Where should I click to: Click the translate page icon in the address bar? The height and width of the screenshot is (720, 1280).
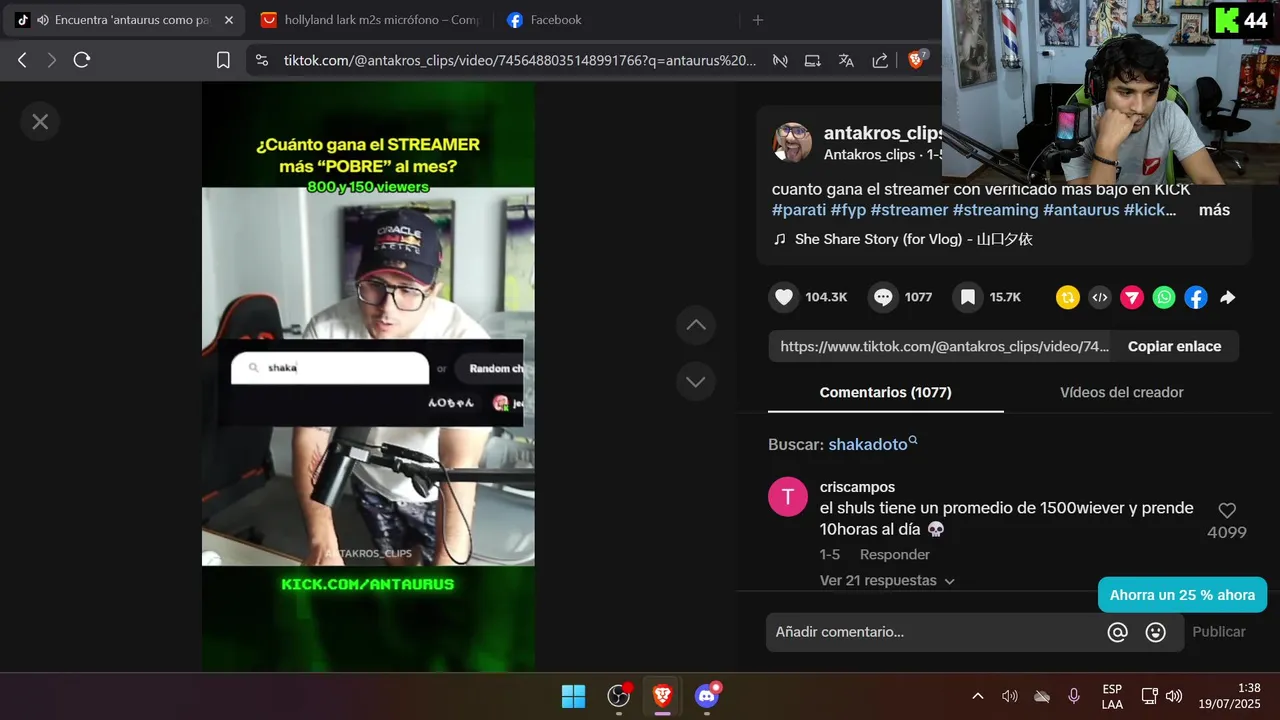click(846, 60)
